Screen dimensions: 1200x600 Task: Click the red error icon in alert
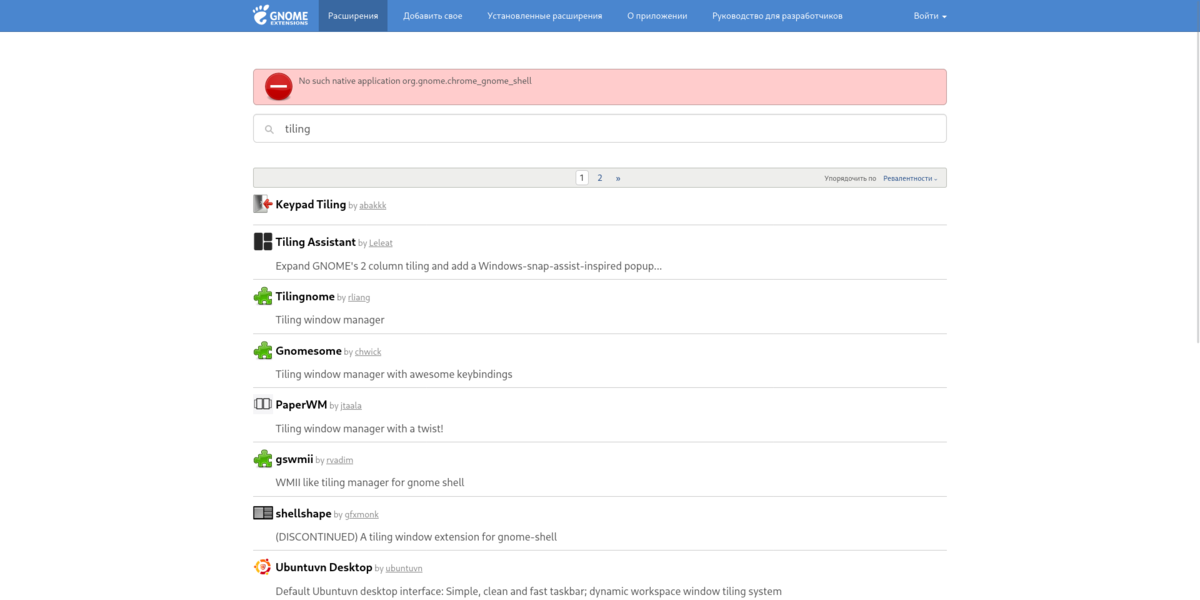point(279,87)
